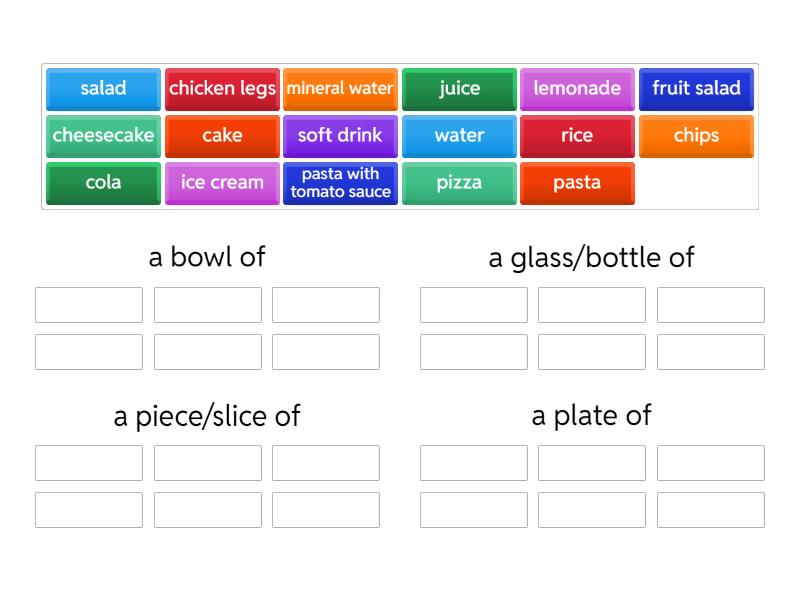Click first empty slot under a glass/bottle of
Screen dimensions: 800x600
[x=473, y=305]
